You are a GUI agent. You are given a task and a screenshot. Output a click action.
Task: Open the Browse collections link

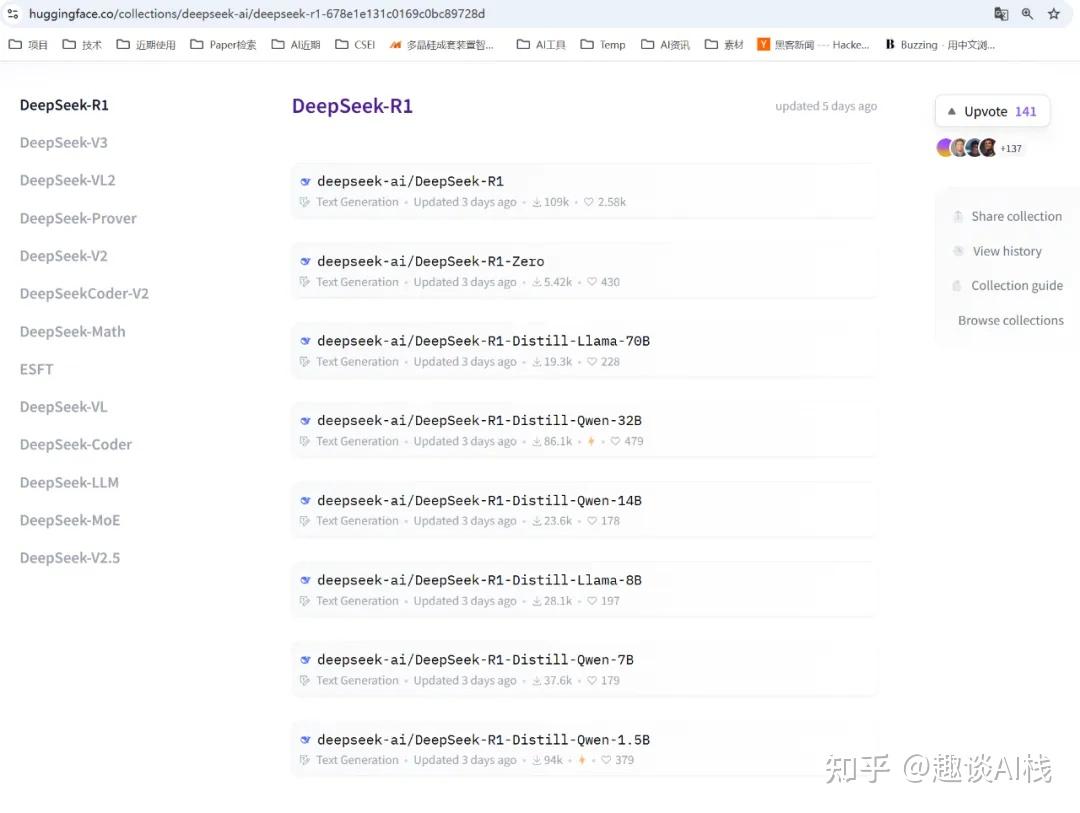coord(1011,320)
